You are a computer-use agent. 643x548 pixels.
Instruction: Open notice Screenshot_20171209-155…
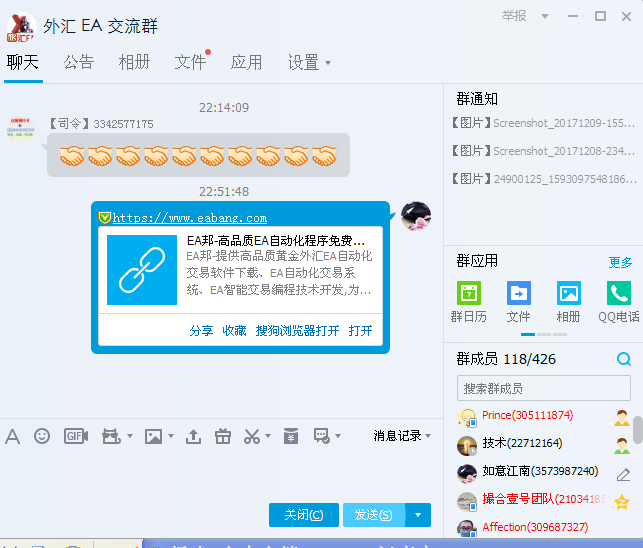[543, 123]
